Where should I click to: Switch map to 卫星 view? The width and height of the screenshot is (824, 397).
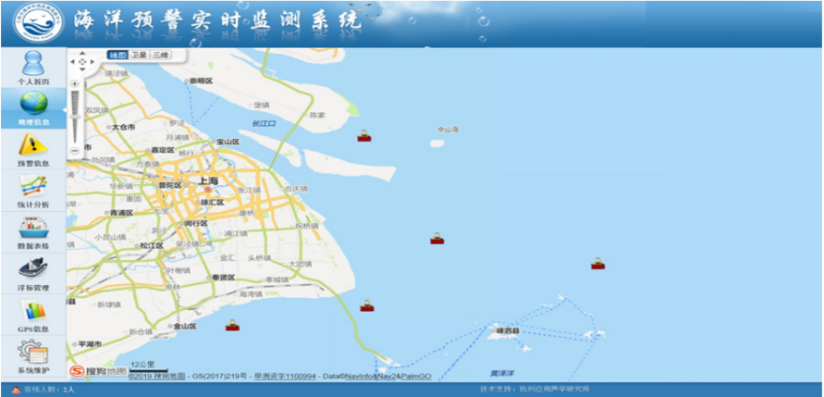pos(139,55)
